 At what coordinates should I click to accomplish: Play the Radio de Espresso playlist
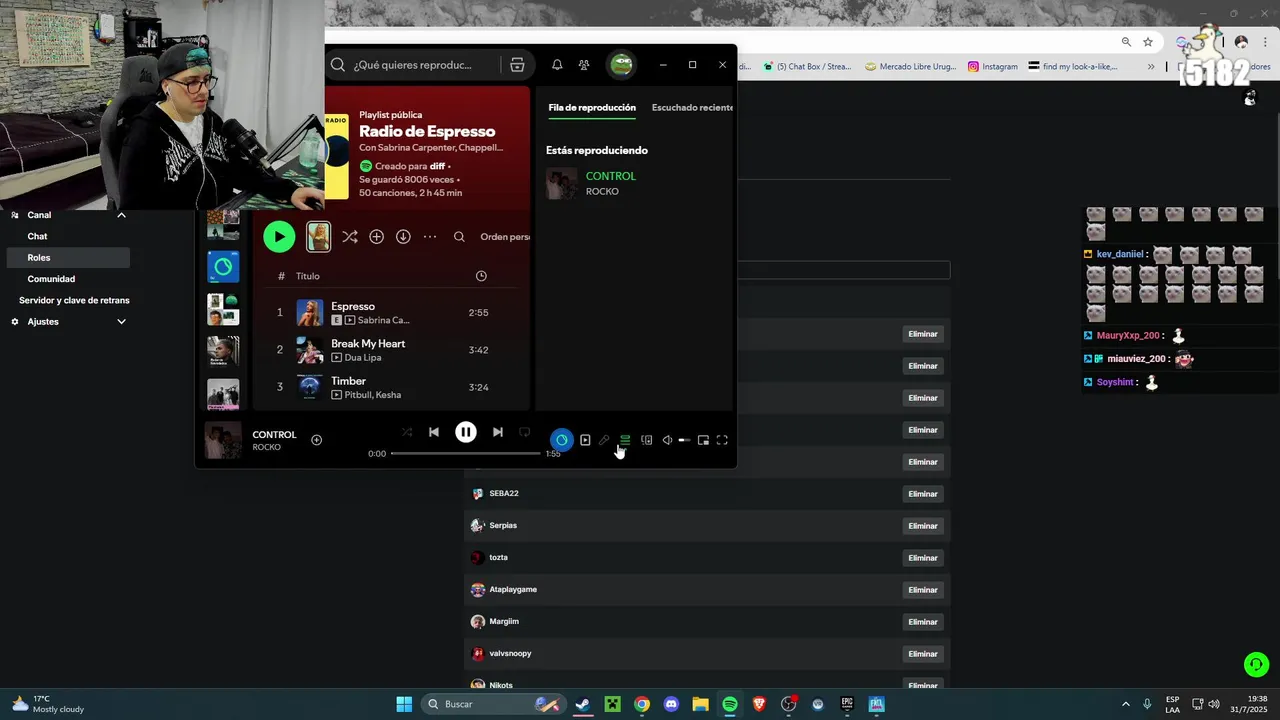click(279, 237)
